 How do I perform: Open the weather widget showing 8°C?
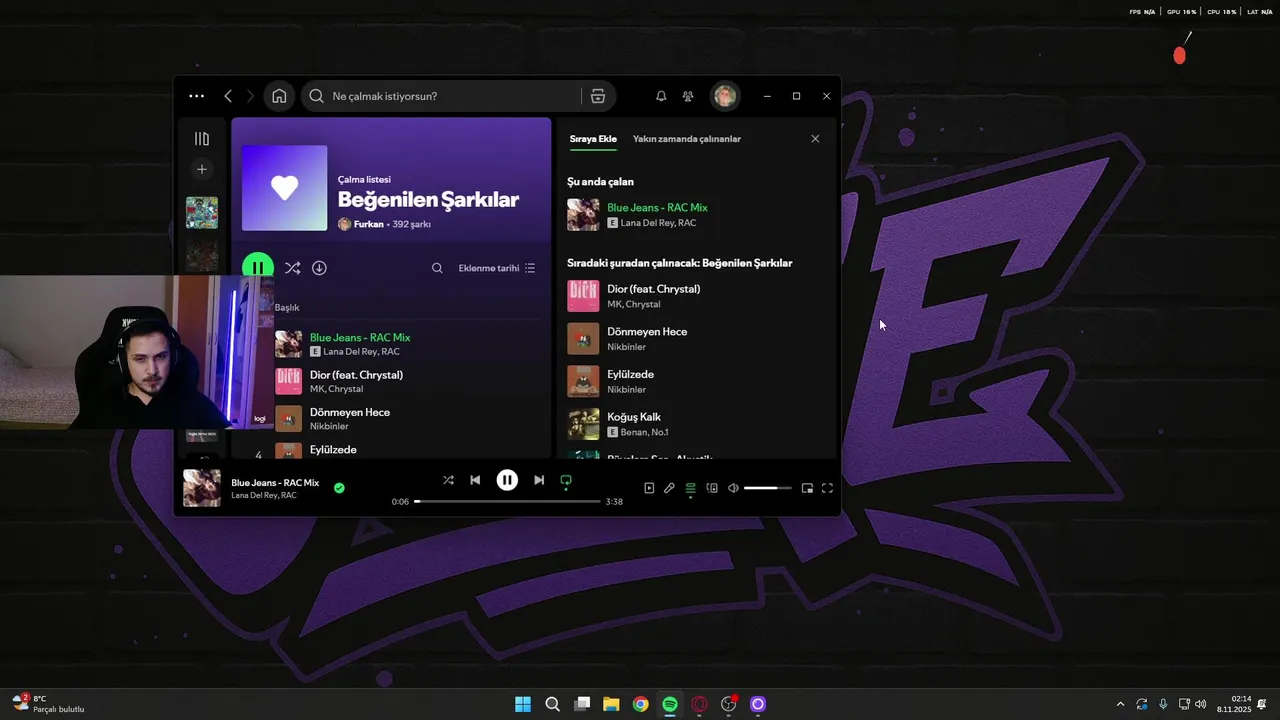tap(48, 704)
